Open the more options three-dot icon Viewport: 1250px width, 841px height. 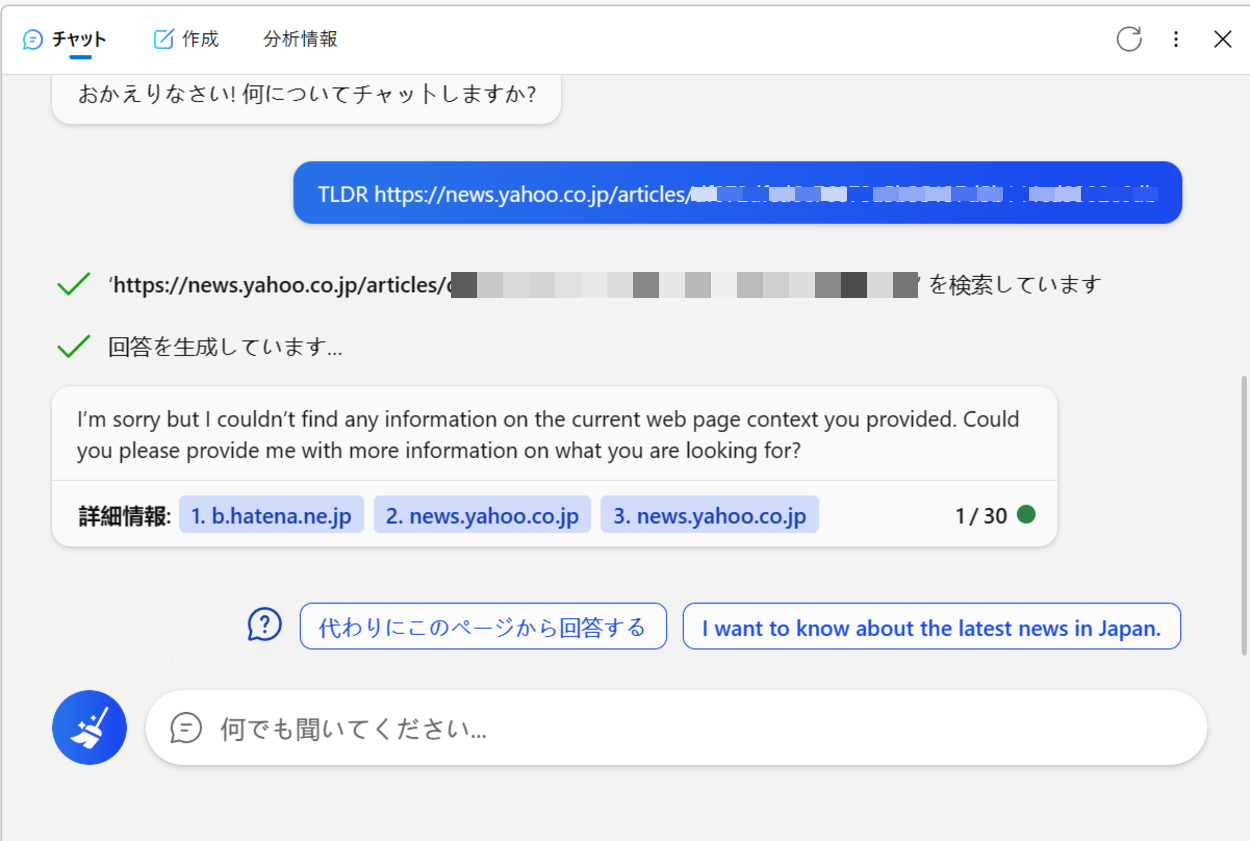(1176, 39)
